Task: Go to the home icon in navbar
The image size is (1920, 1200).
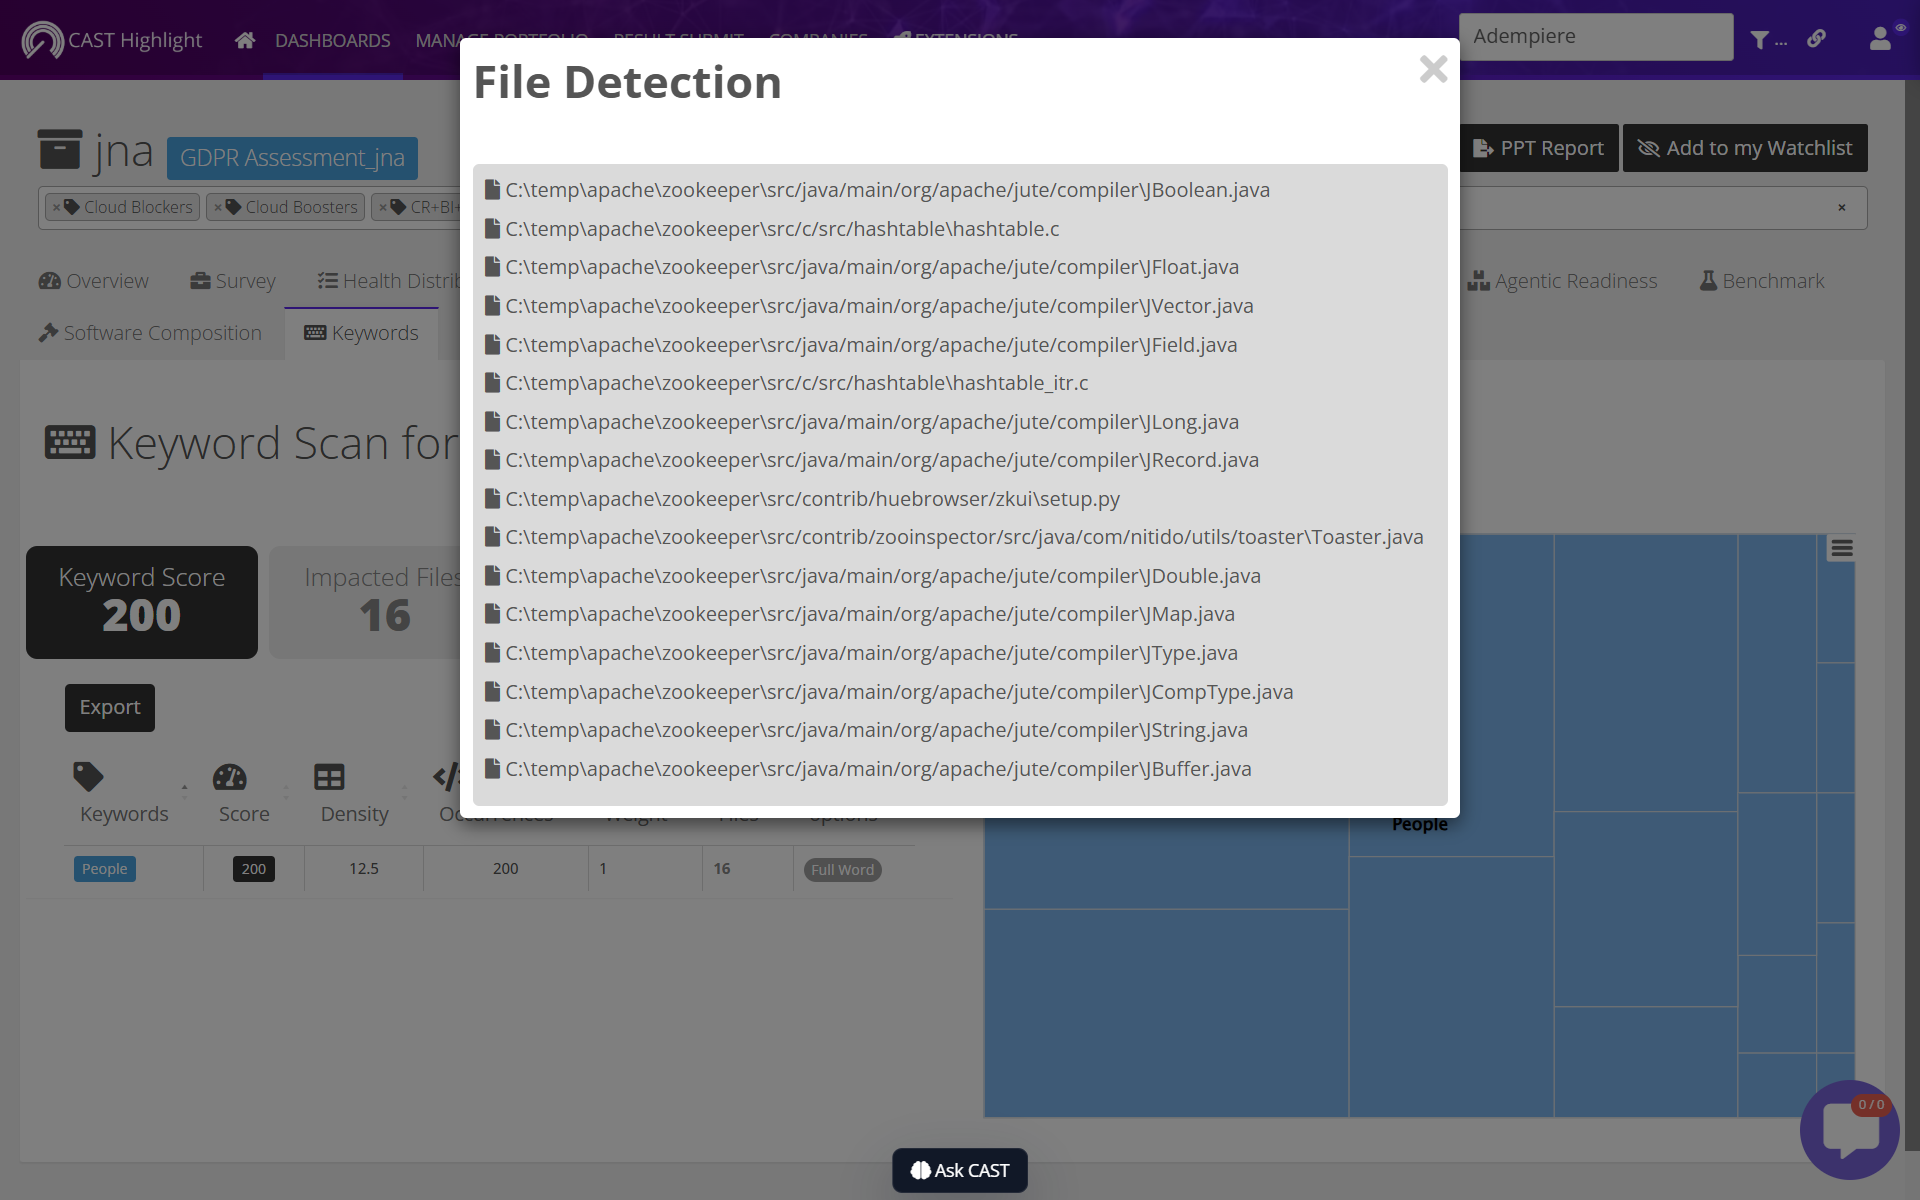Action: pos(245,40)
